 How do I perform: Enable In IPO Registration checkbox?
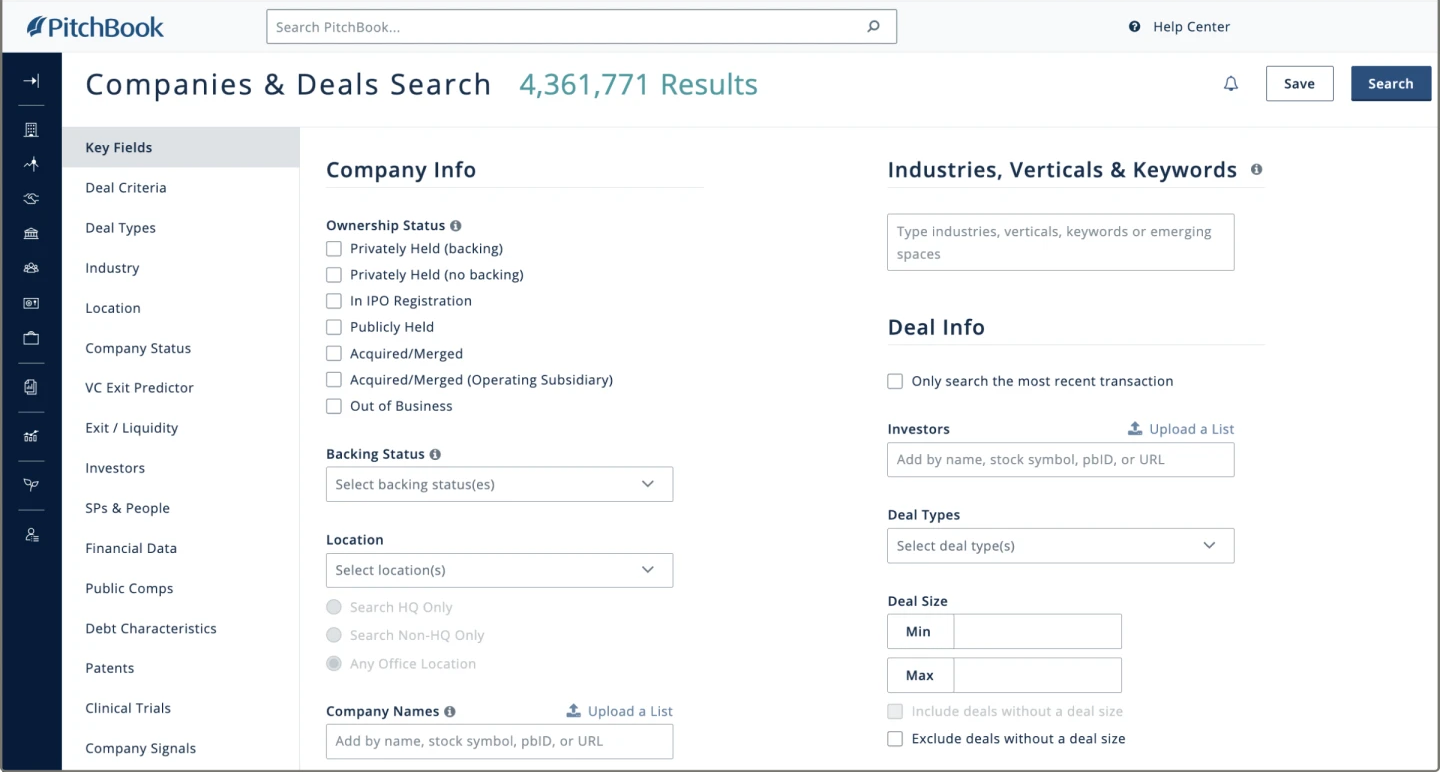point(334,301)
